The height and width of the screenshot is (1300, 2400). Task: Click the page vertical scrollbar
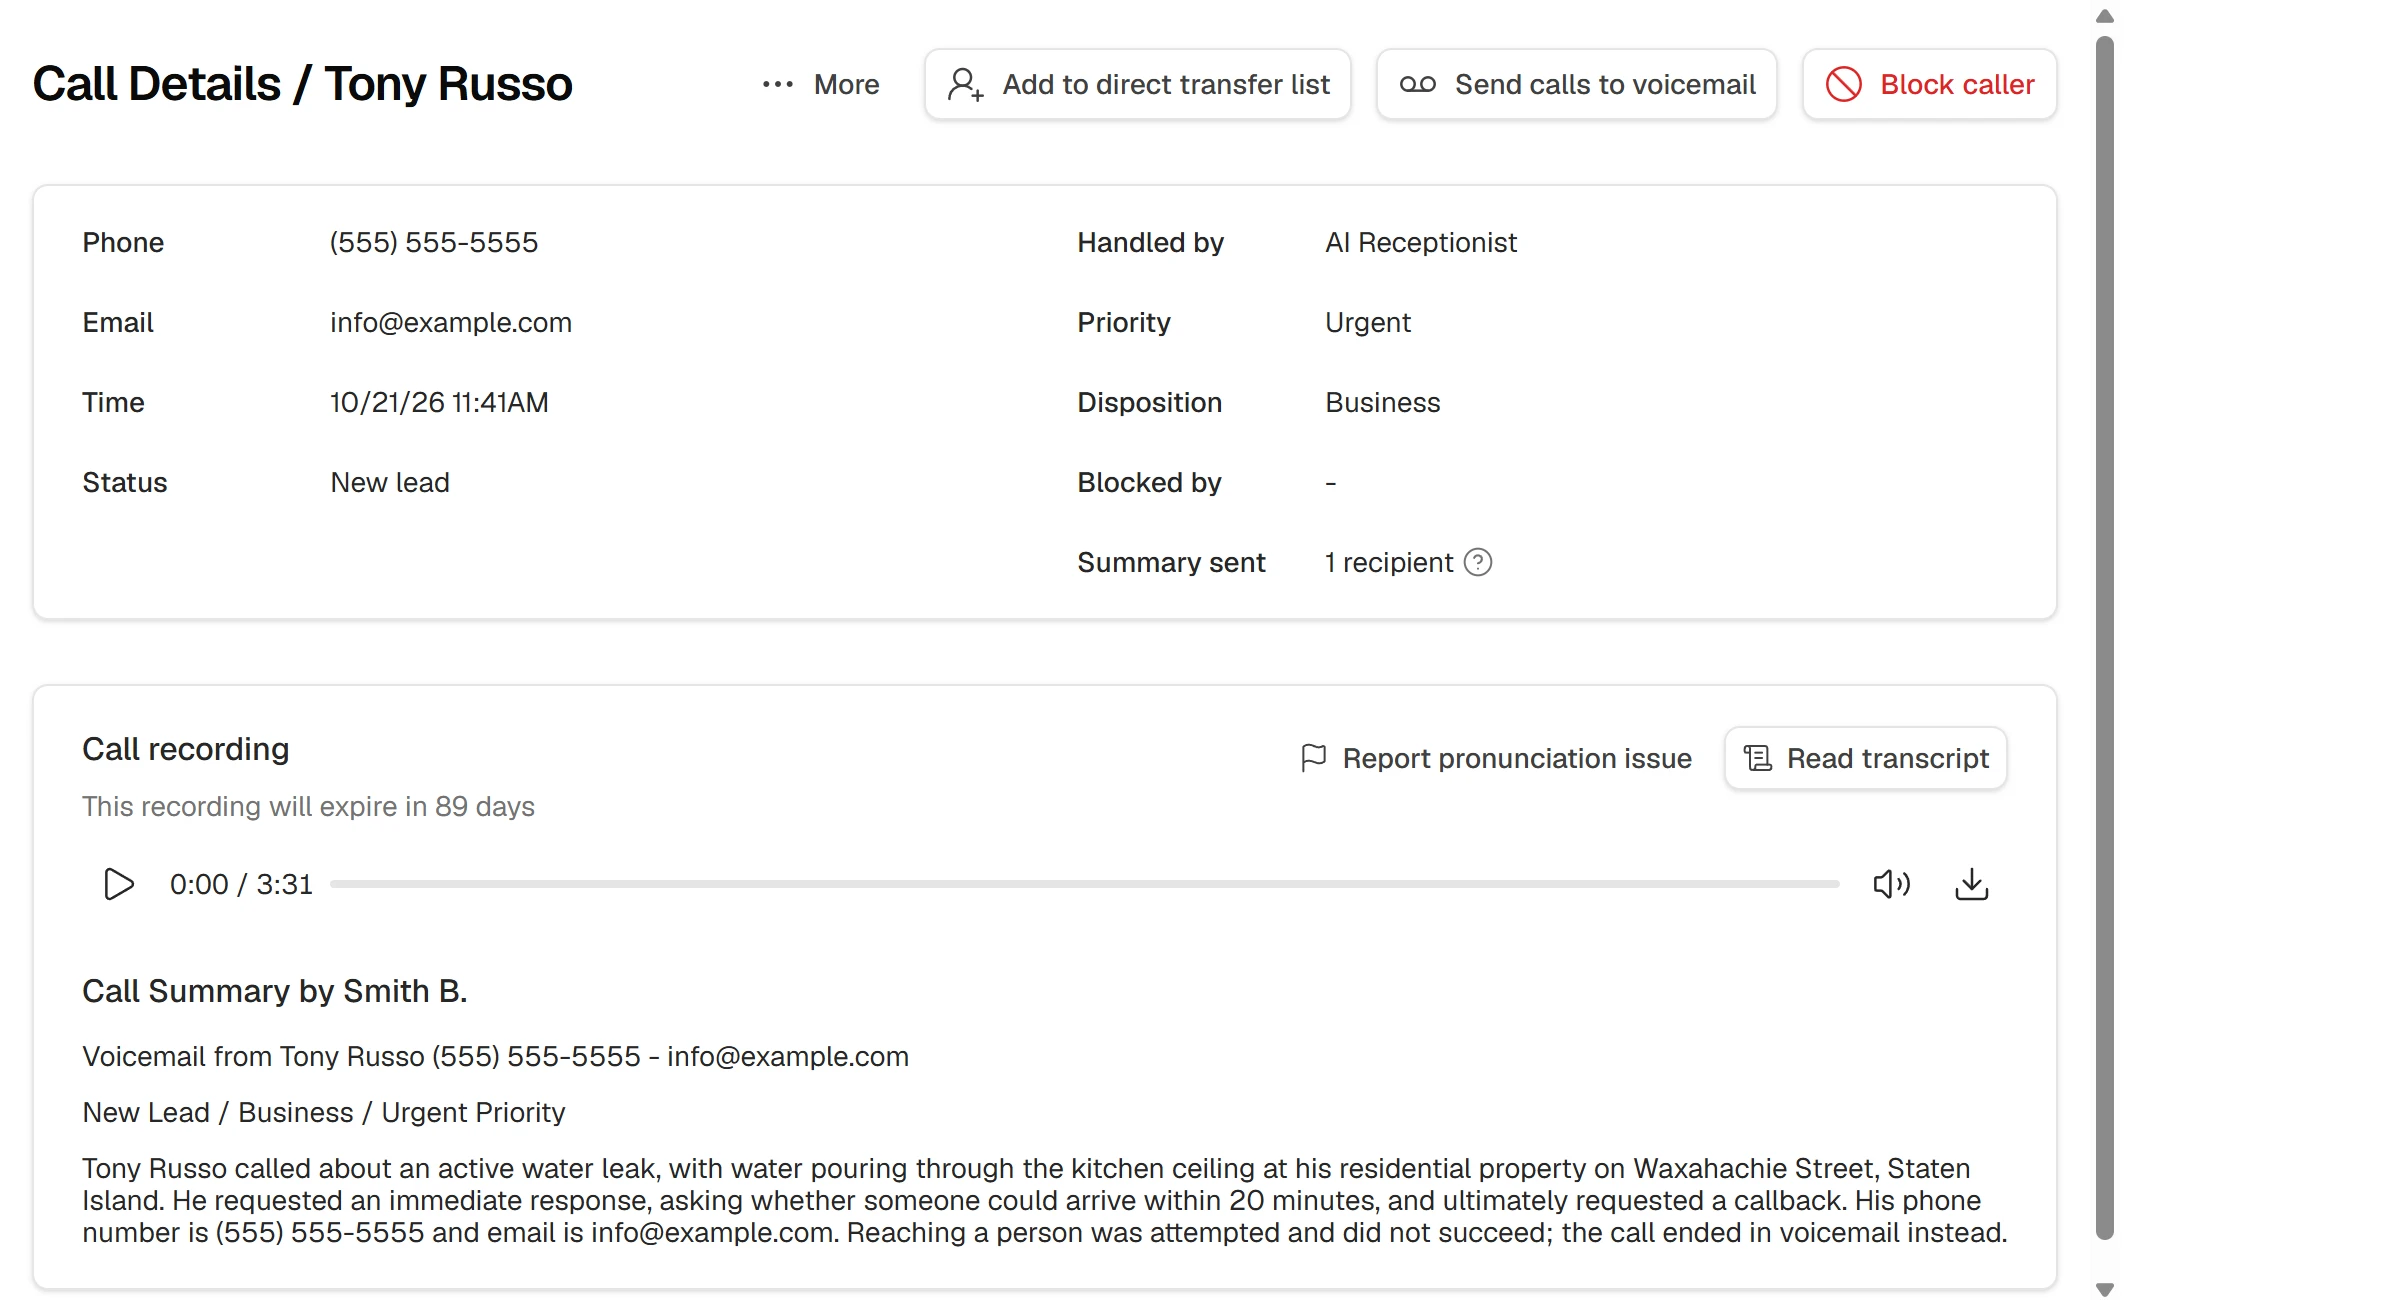tap(2104, 638)
